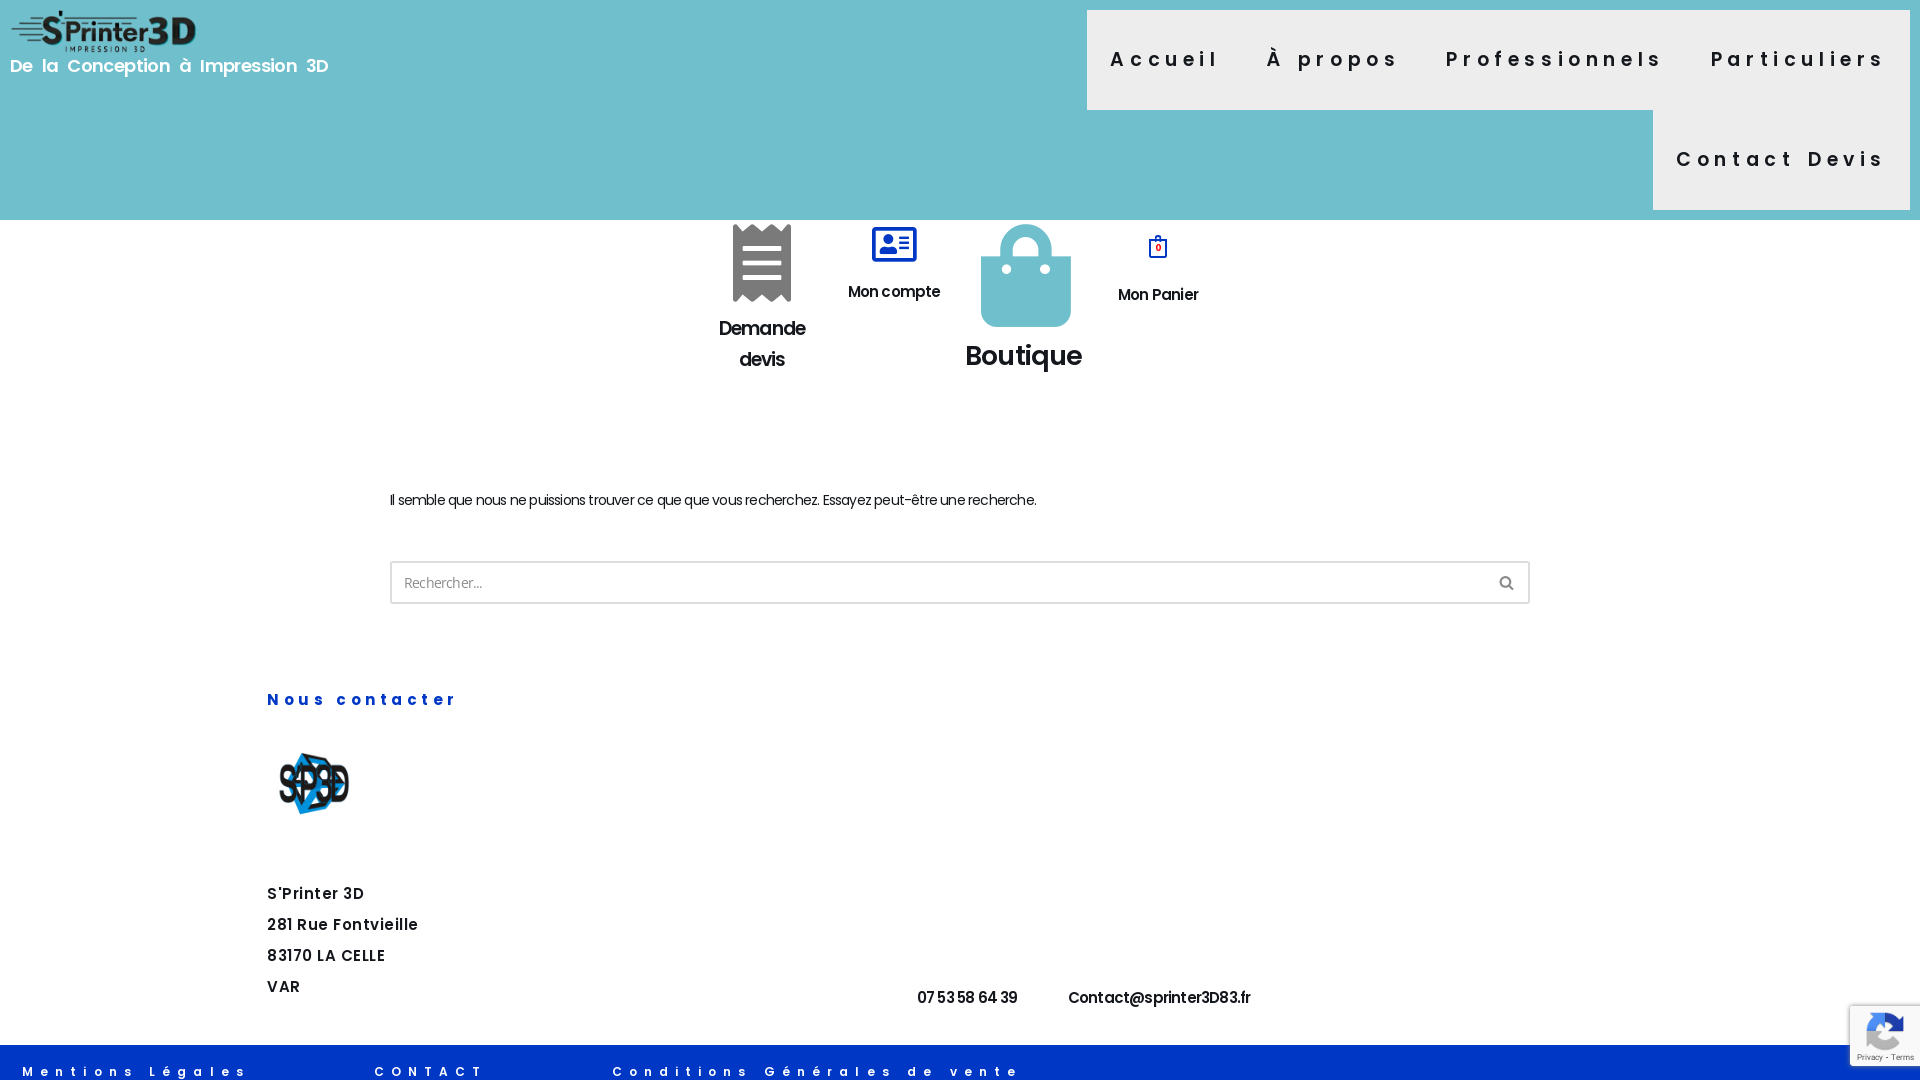Open the Mon Panier cart icon
Viewport: 1920px width, 1080px height.
[1157, 247]
